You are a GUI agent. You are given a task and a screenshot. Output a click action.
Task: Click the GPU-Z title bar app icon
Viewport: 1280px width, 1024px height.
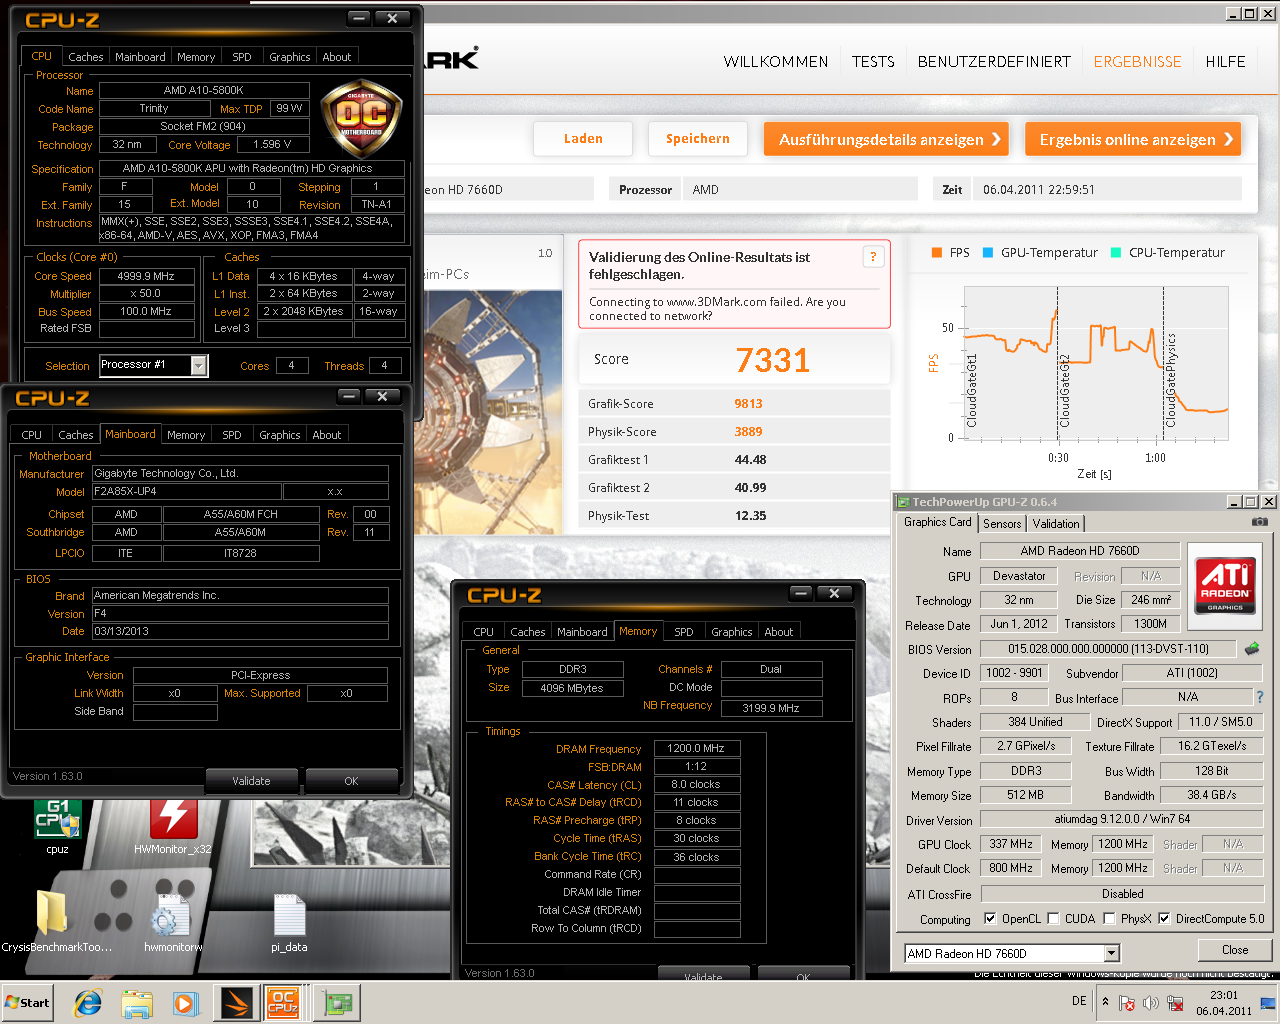tap(903, 502)
